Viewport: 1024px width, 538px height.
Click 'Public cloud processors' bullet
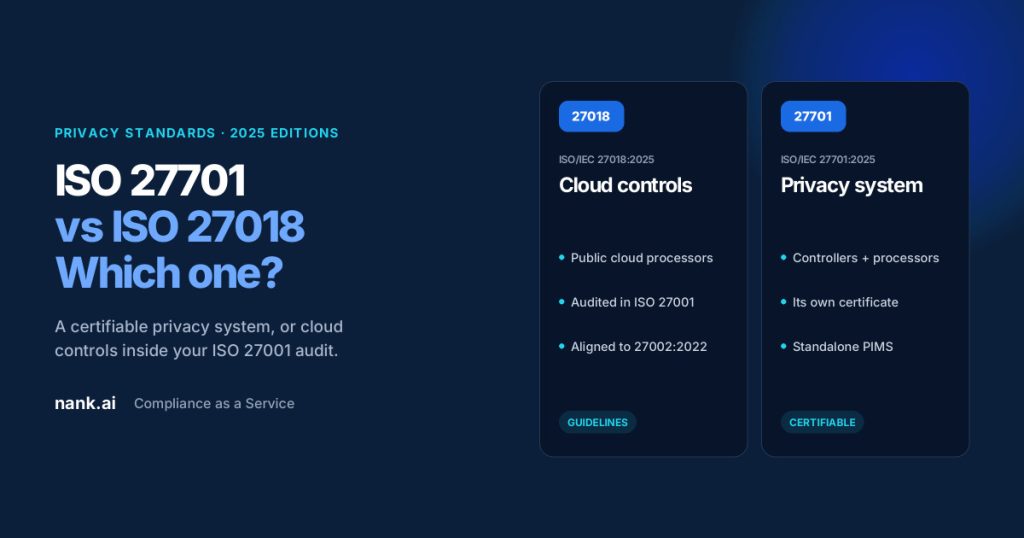click(x=636, y=258)
